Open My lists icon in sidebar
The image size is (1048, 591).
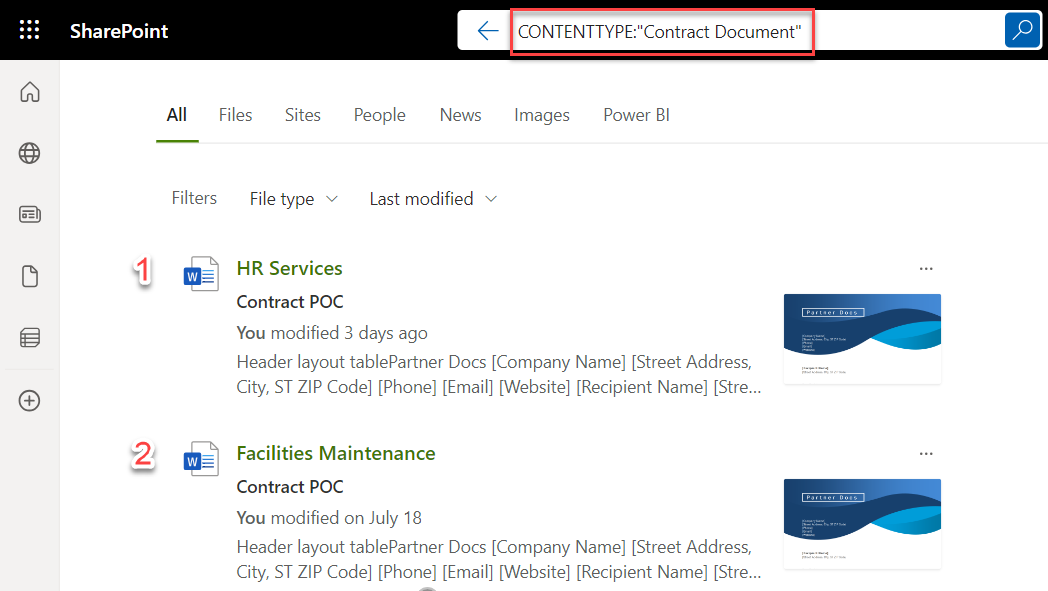pyautogui.click(x=29, y=338)
